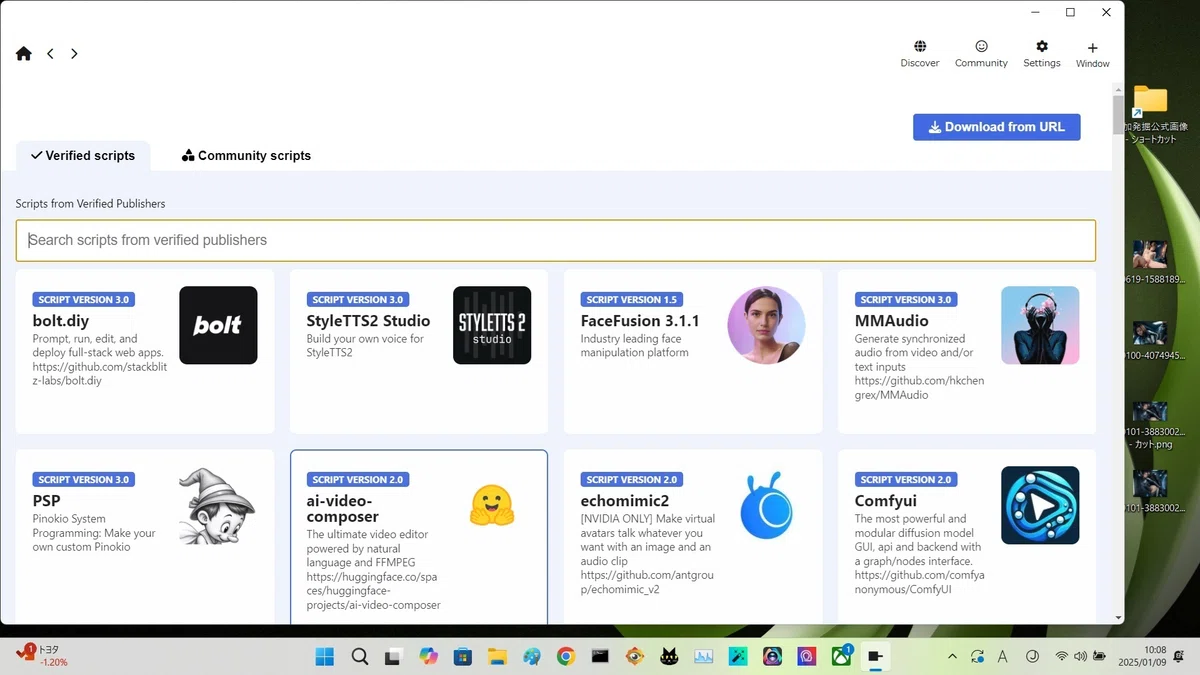Open a new Window with plus icon
Viewport: 1200px width, 675px height.
tap(1093, 55)
